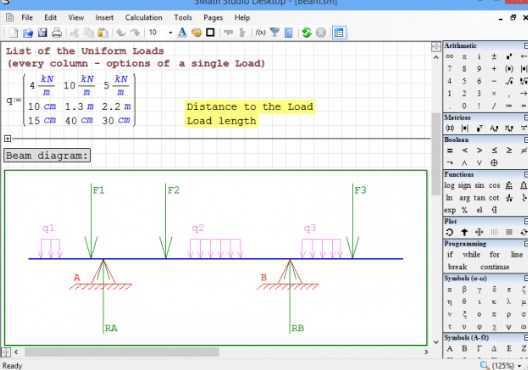The width and height of the screenshot is (528, 370).
Task: Click the background fill color icon
Action: point(196,33)
